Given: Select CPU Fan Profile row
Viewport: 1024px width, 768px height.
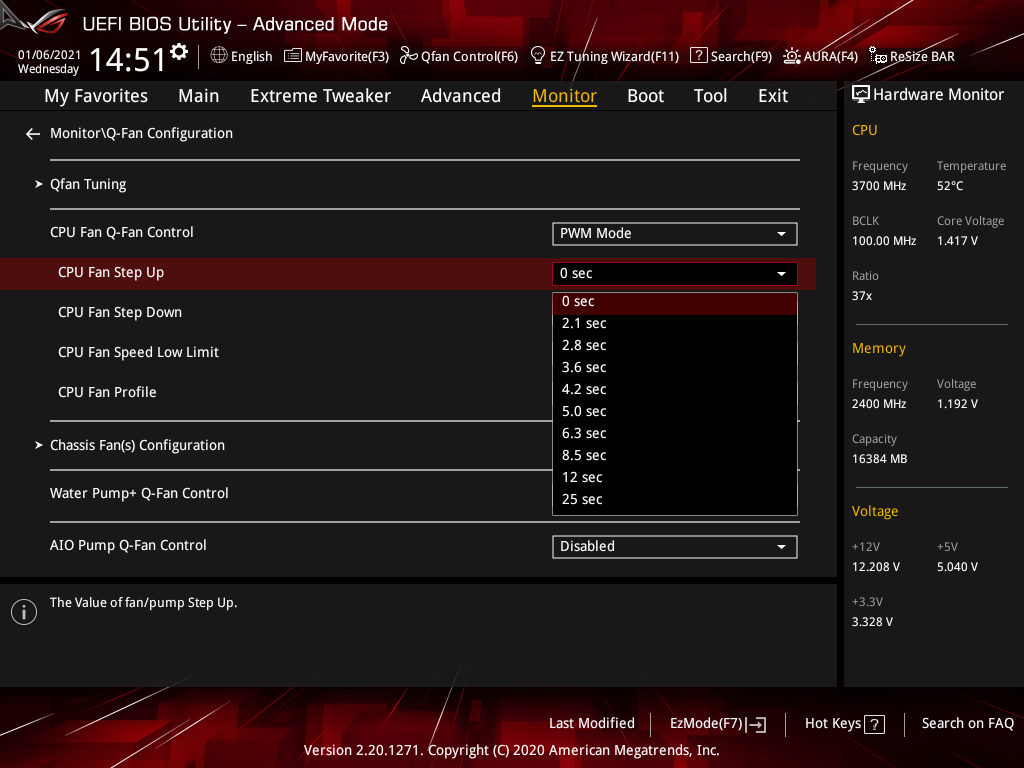Looking at the screenshot, I should (107, 392).
